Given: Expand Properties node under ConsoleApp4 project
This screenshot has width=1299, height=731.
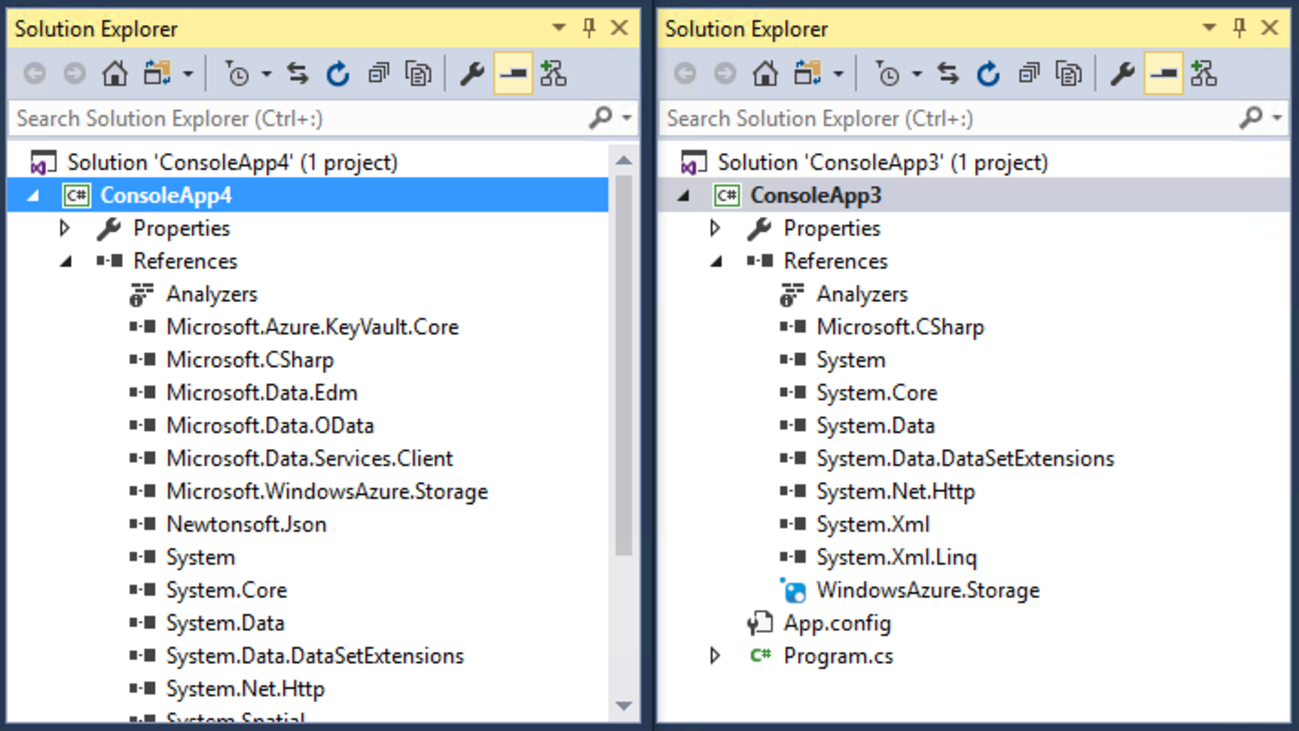Looking at the screenshot, I should pyautogui.click(x=65, y=228).
